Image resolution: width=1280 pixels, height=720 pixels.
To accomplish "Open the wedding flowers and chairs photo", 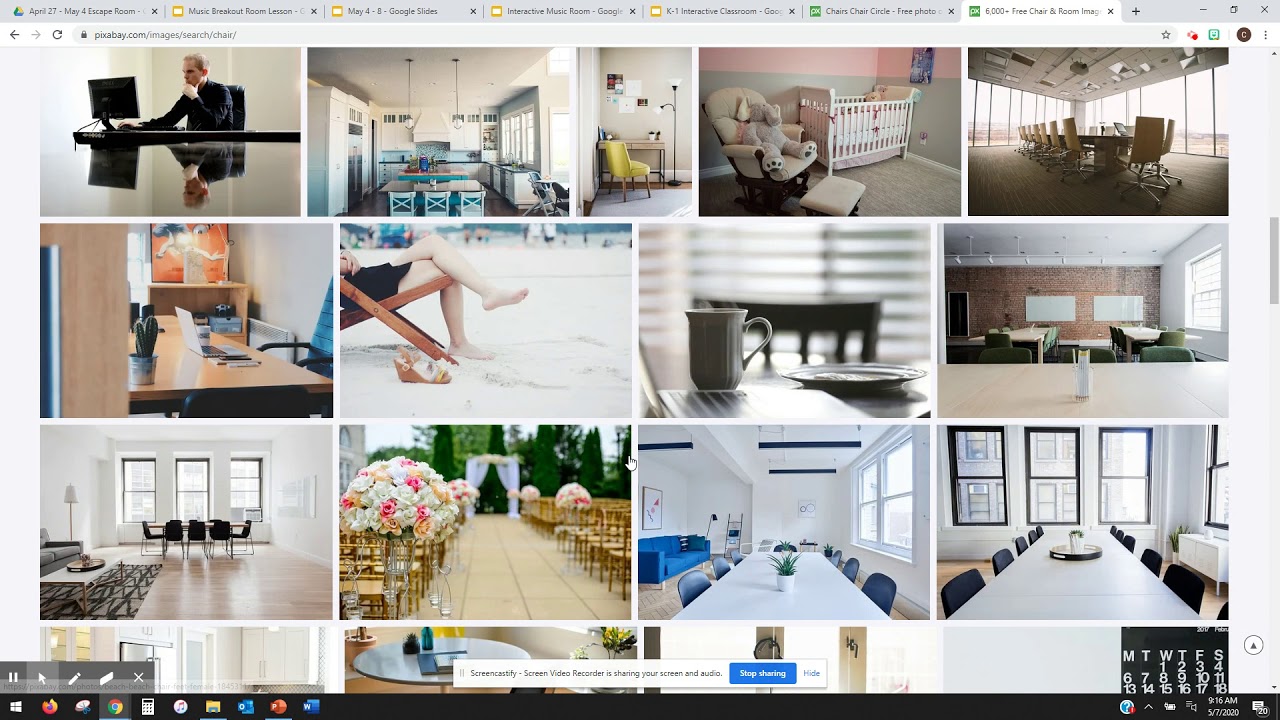I will 485,522.
